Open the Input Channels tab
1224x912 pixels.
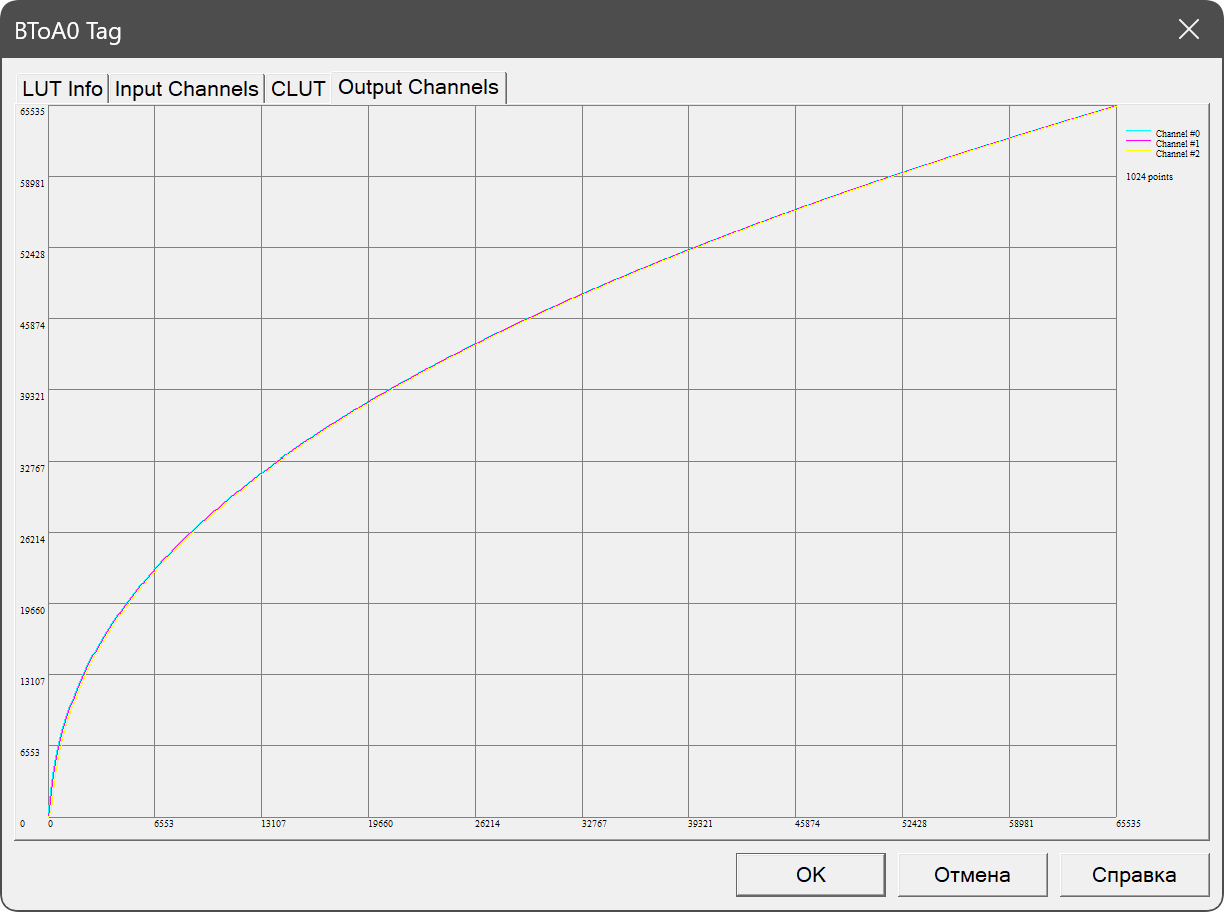pyautogui.click(x=186, y=89)
